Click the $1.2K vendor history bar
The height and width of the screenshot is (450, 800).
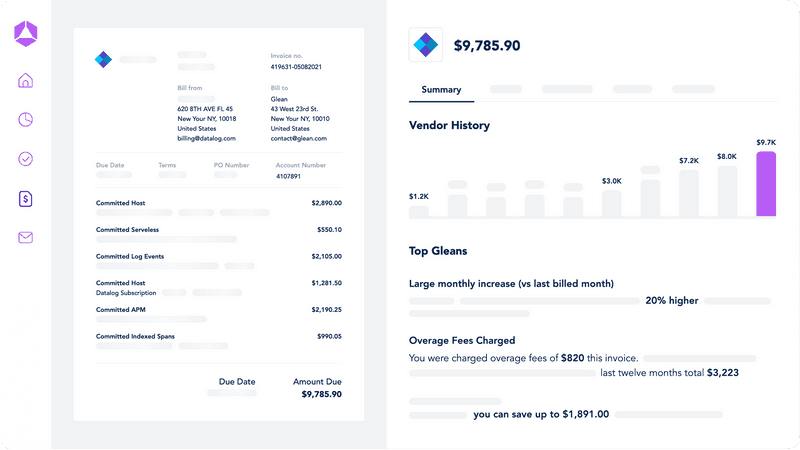(x=419, y=211)
